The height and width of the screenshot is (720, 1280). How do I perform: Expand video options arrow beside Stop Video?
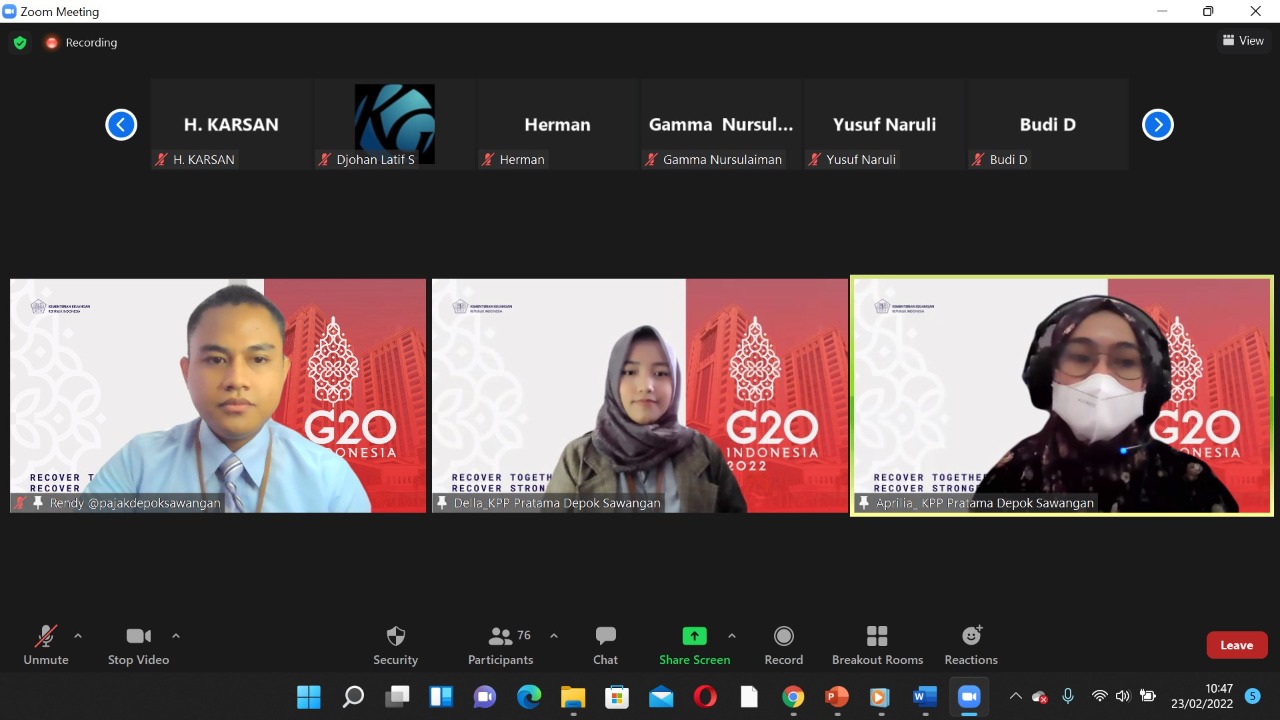[176, 636]
